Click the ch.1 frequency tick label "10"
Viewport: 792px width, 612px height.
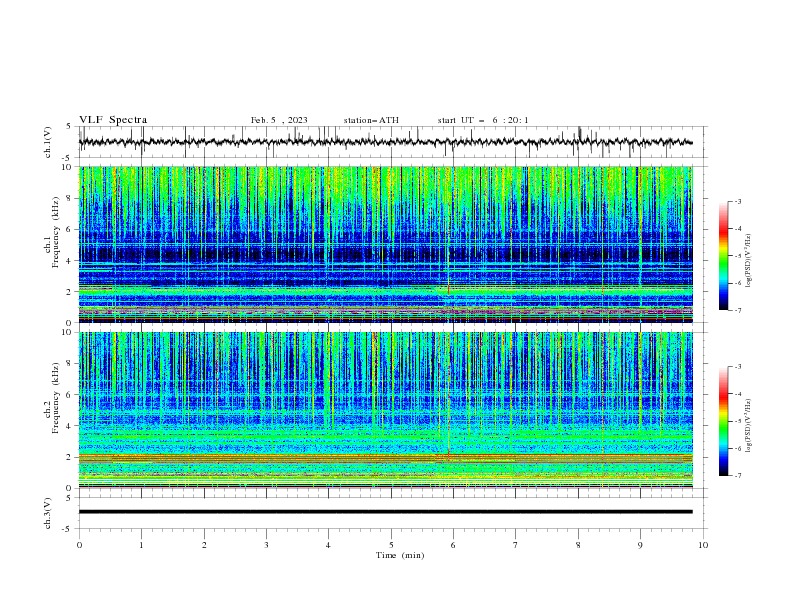pyautogui.click(x=67, y=167)
